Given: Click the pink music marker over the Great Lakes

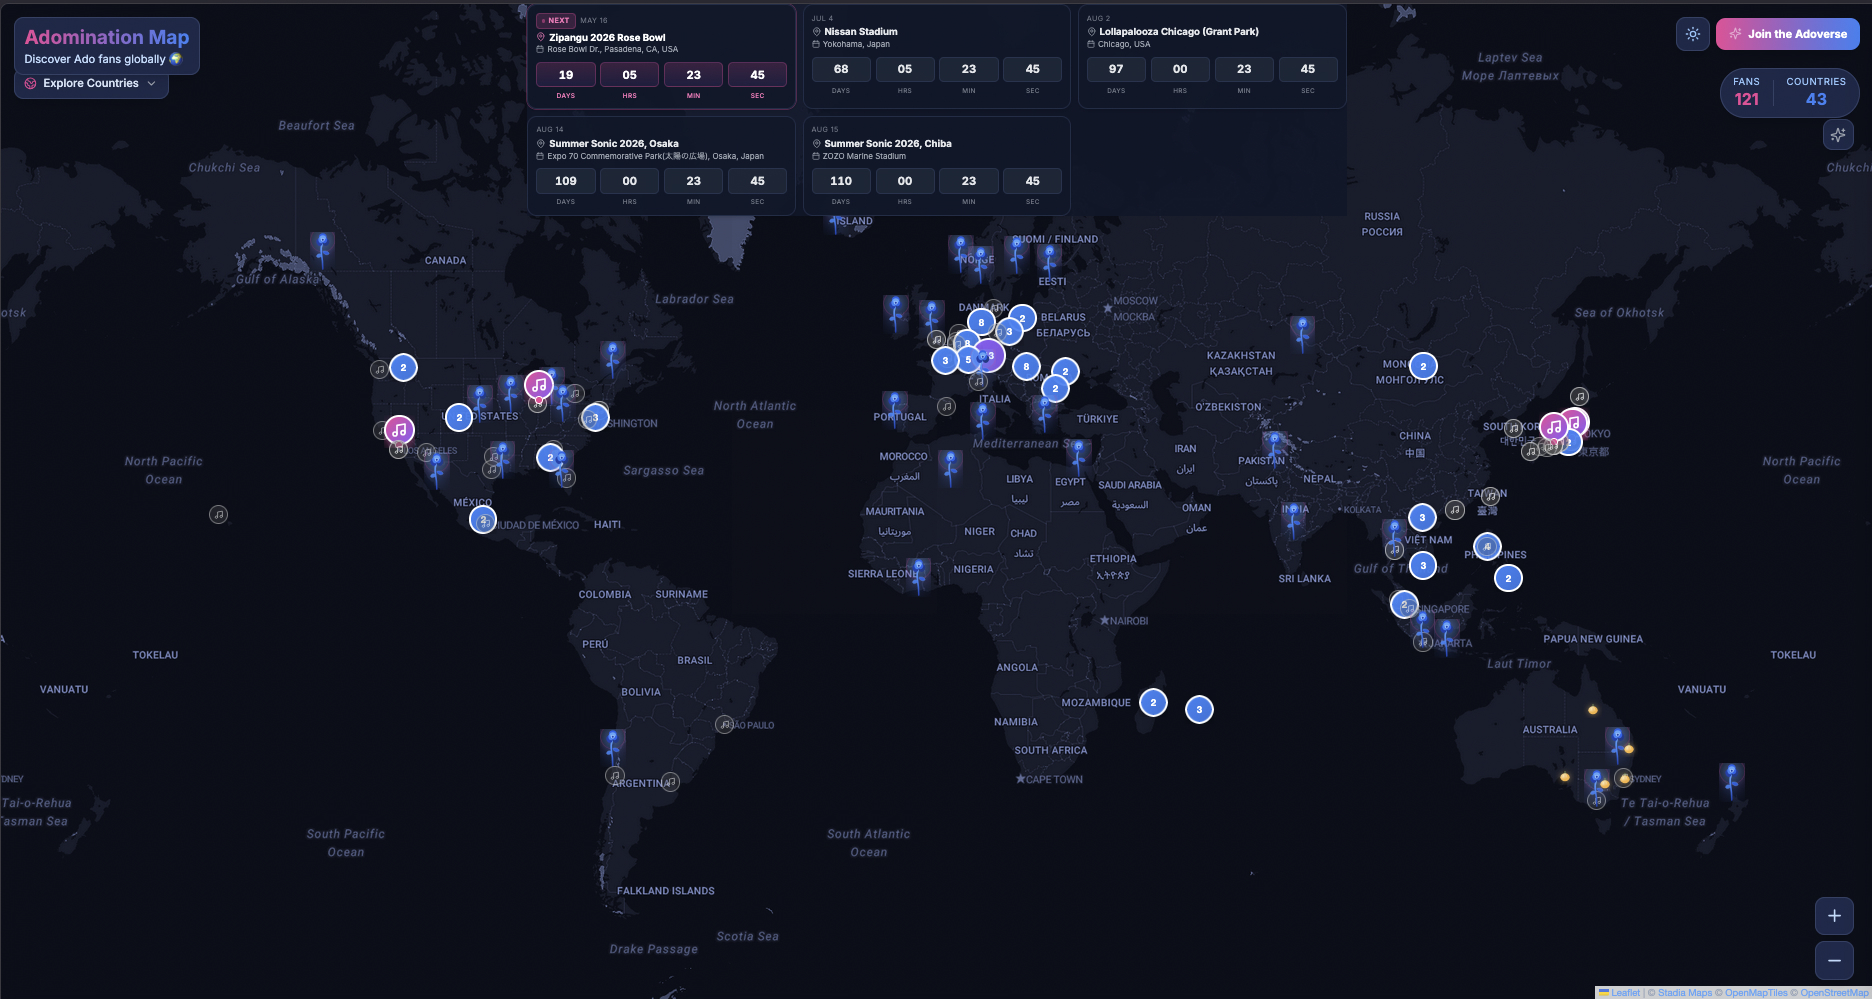Looking at the screenshot, I should coord(539,385).
